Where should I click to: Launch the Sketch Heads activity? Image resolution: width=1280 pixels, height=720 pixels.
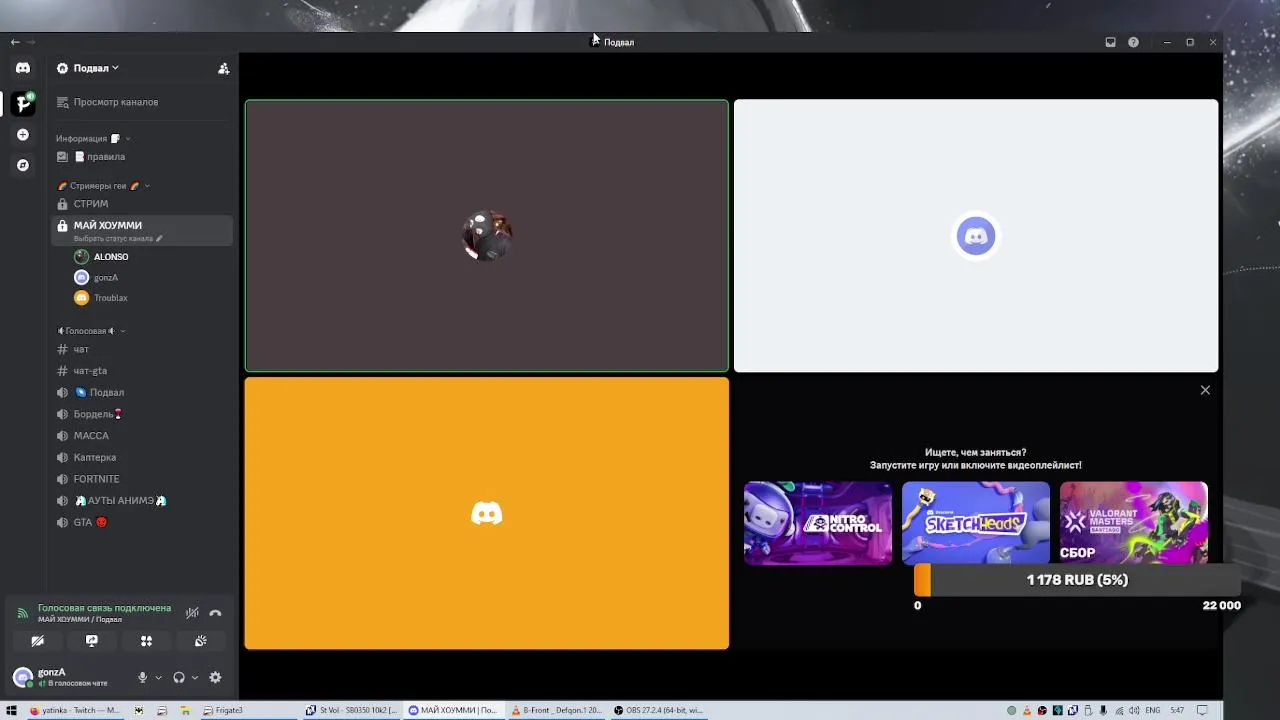976,523
